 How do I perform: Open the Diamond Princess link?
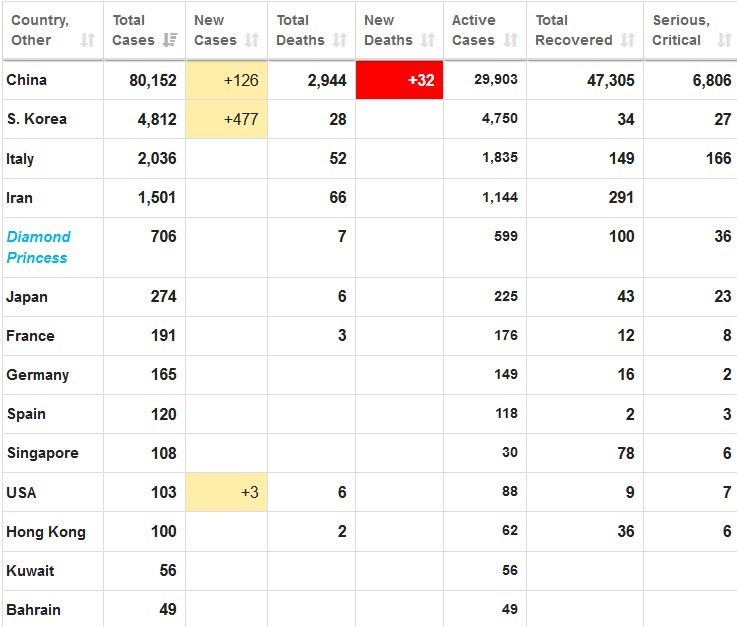point(38,247)
